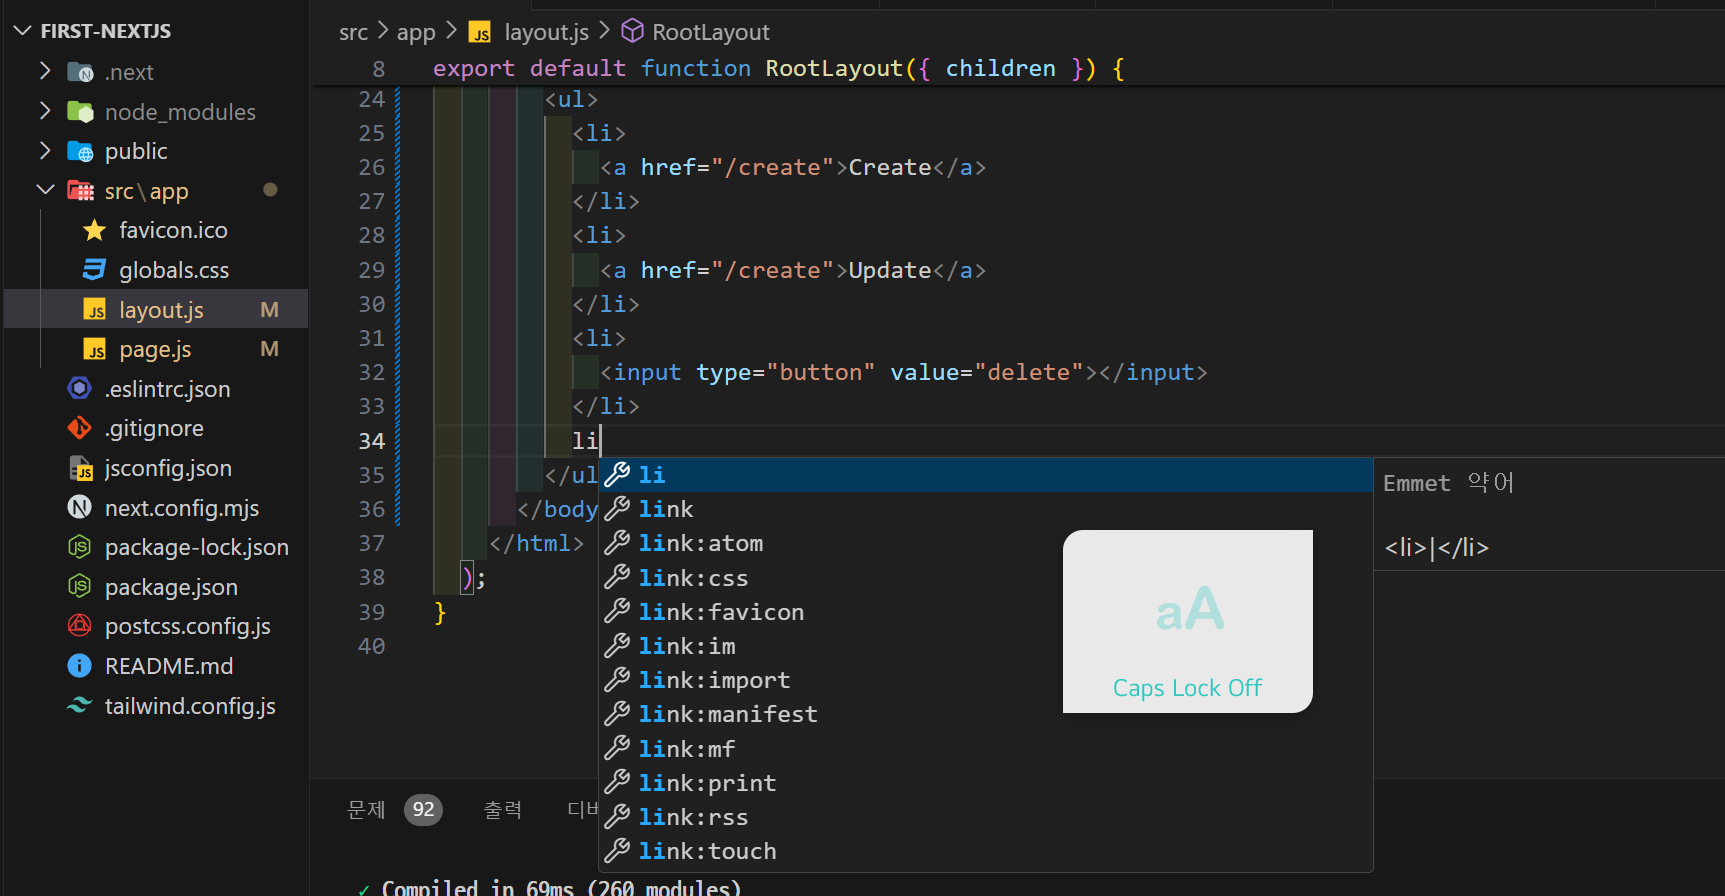Viewport: 1725px width, 896px height.
Task: Select the 'link:touch' suggestion
Action: 985,851
